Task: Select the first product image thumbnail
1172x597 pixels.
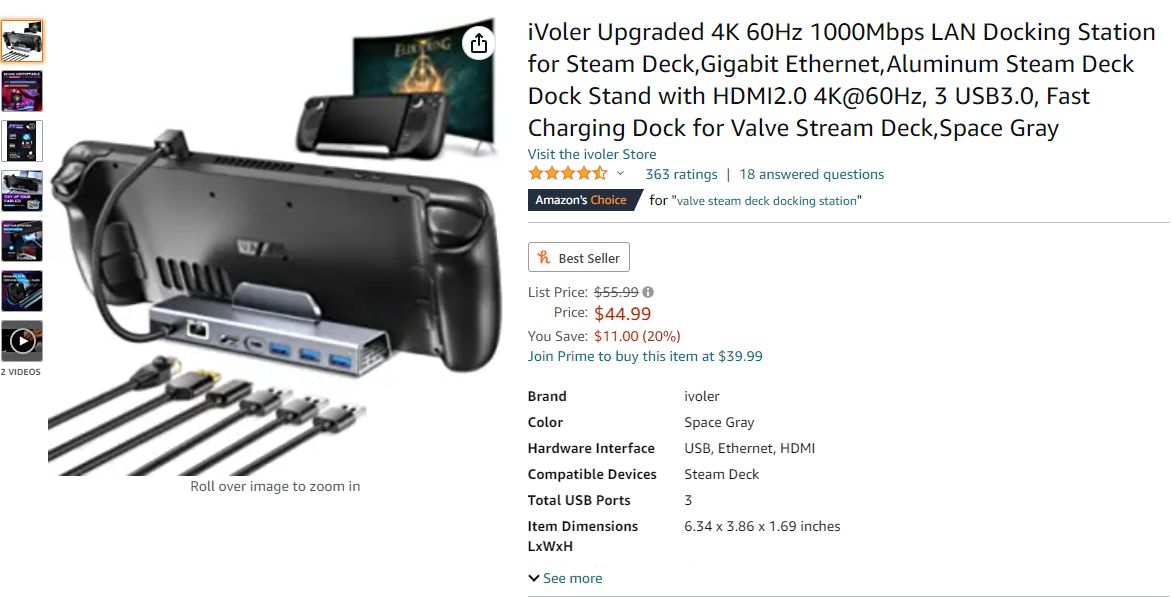Action: [x=22, y=41]
